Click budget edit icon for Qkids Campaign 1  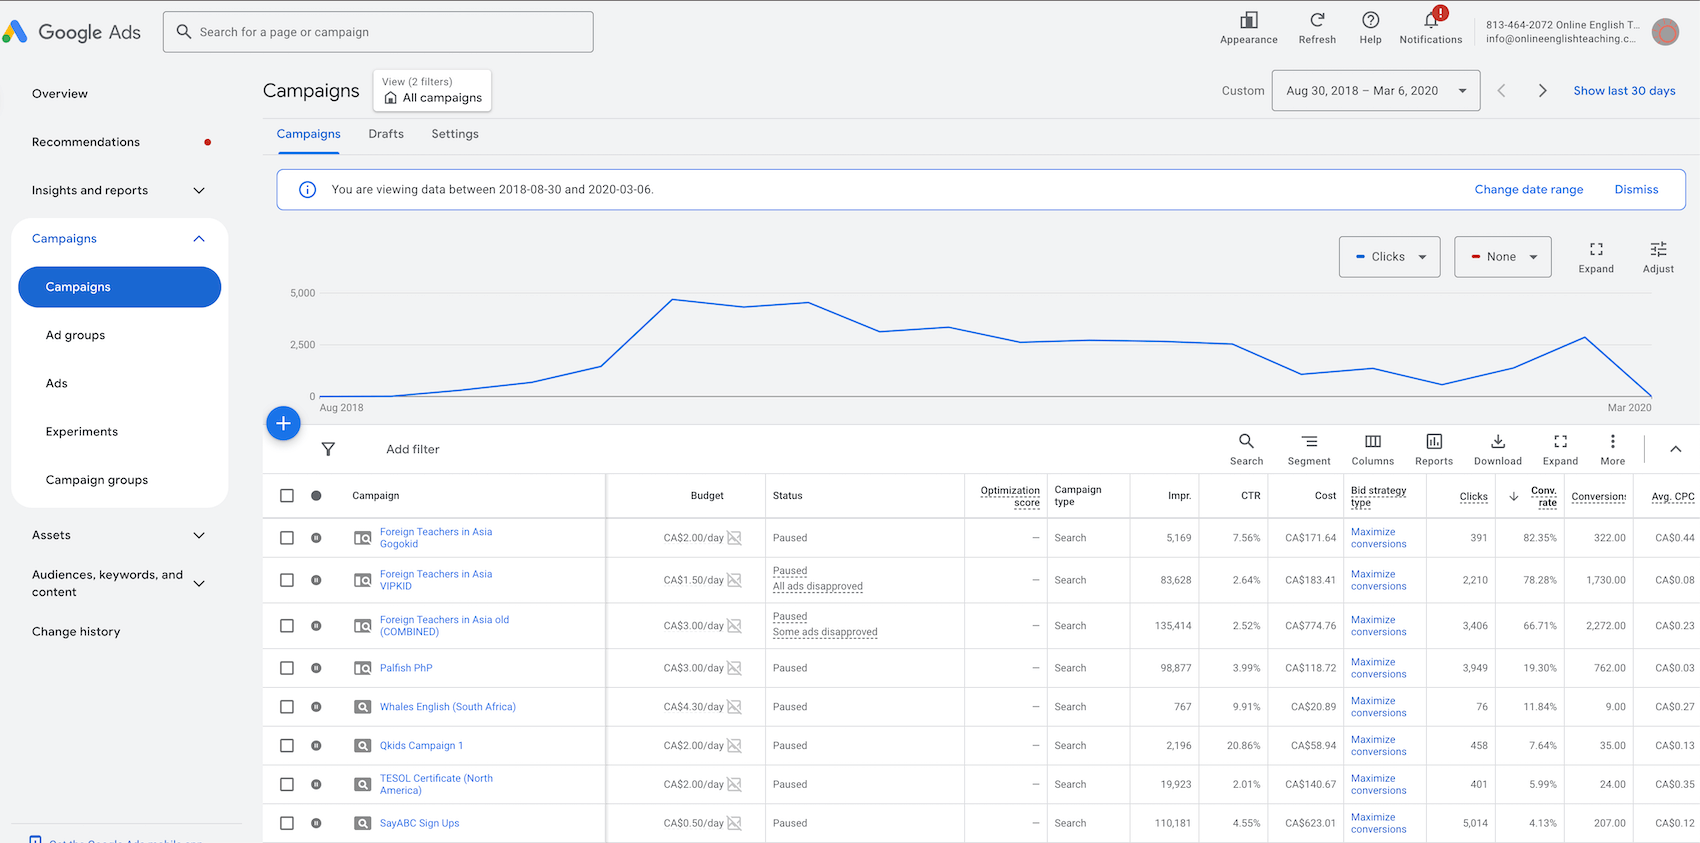point(734,746)
